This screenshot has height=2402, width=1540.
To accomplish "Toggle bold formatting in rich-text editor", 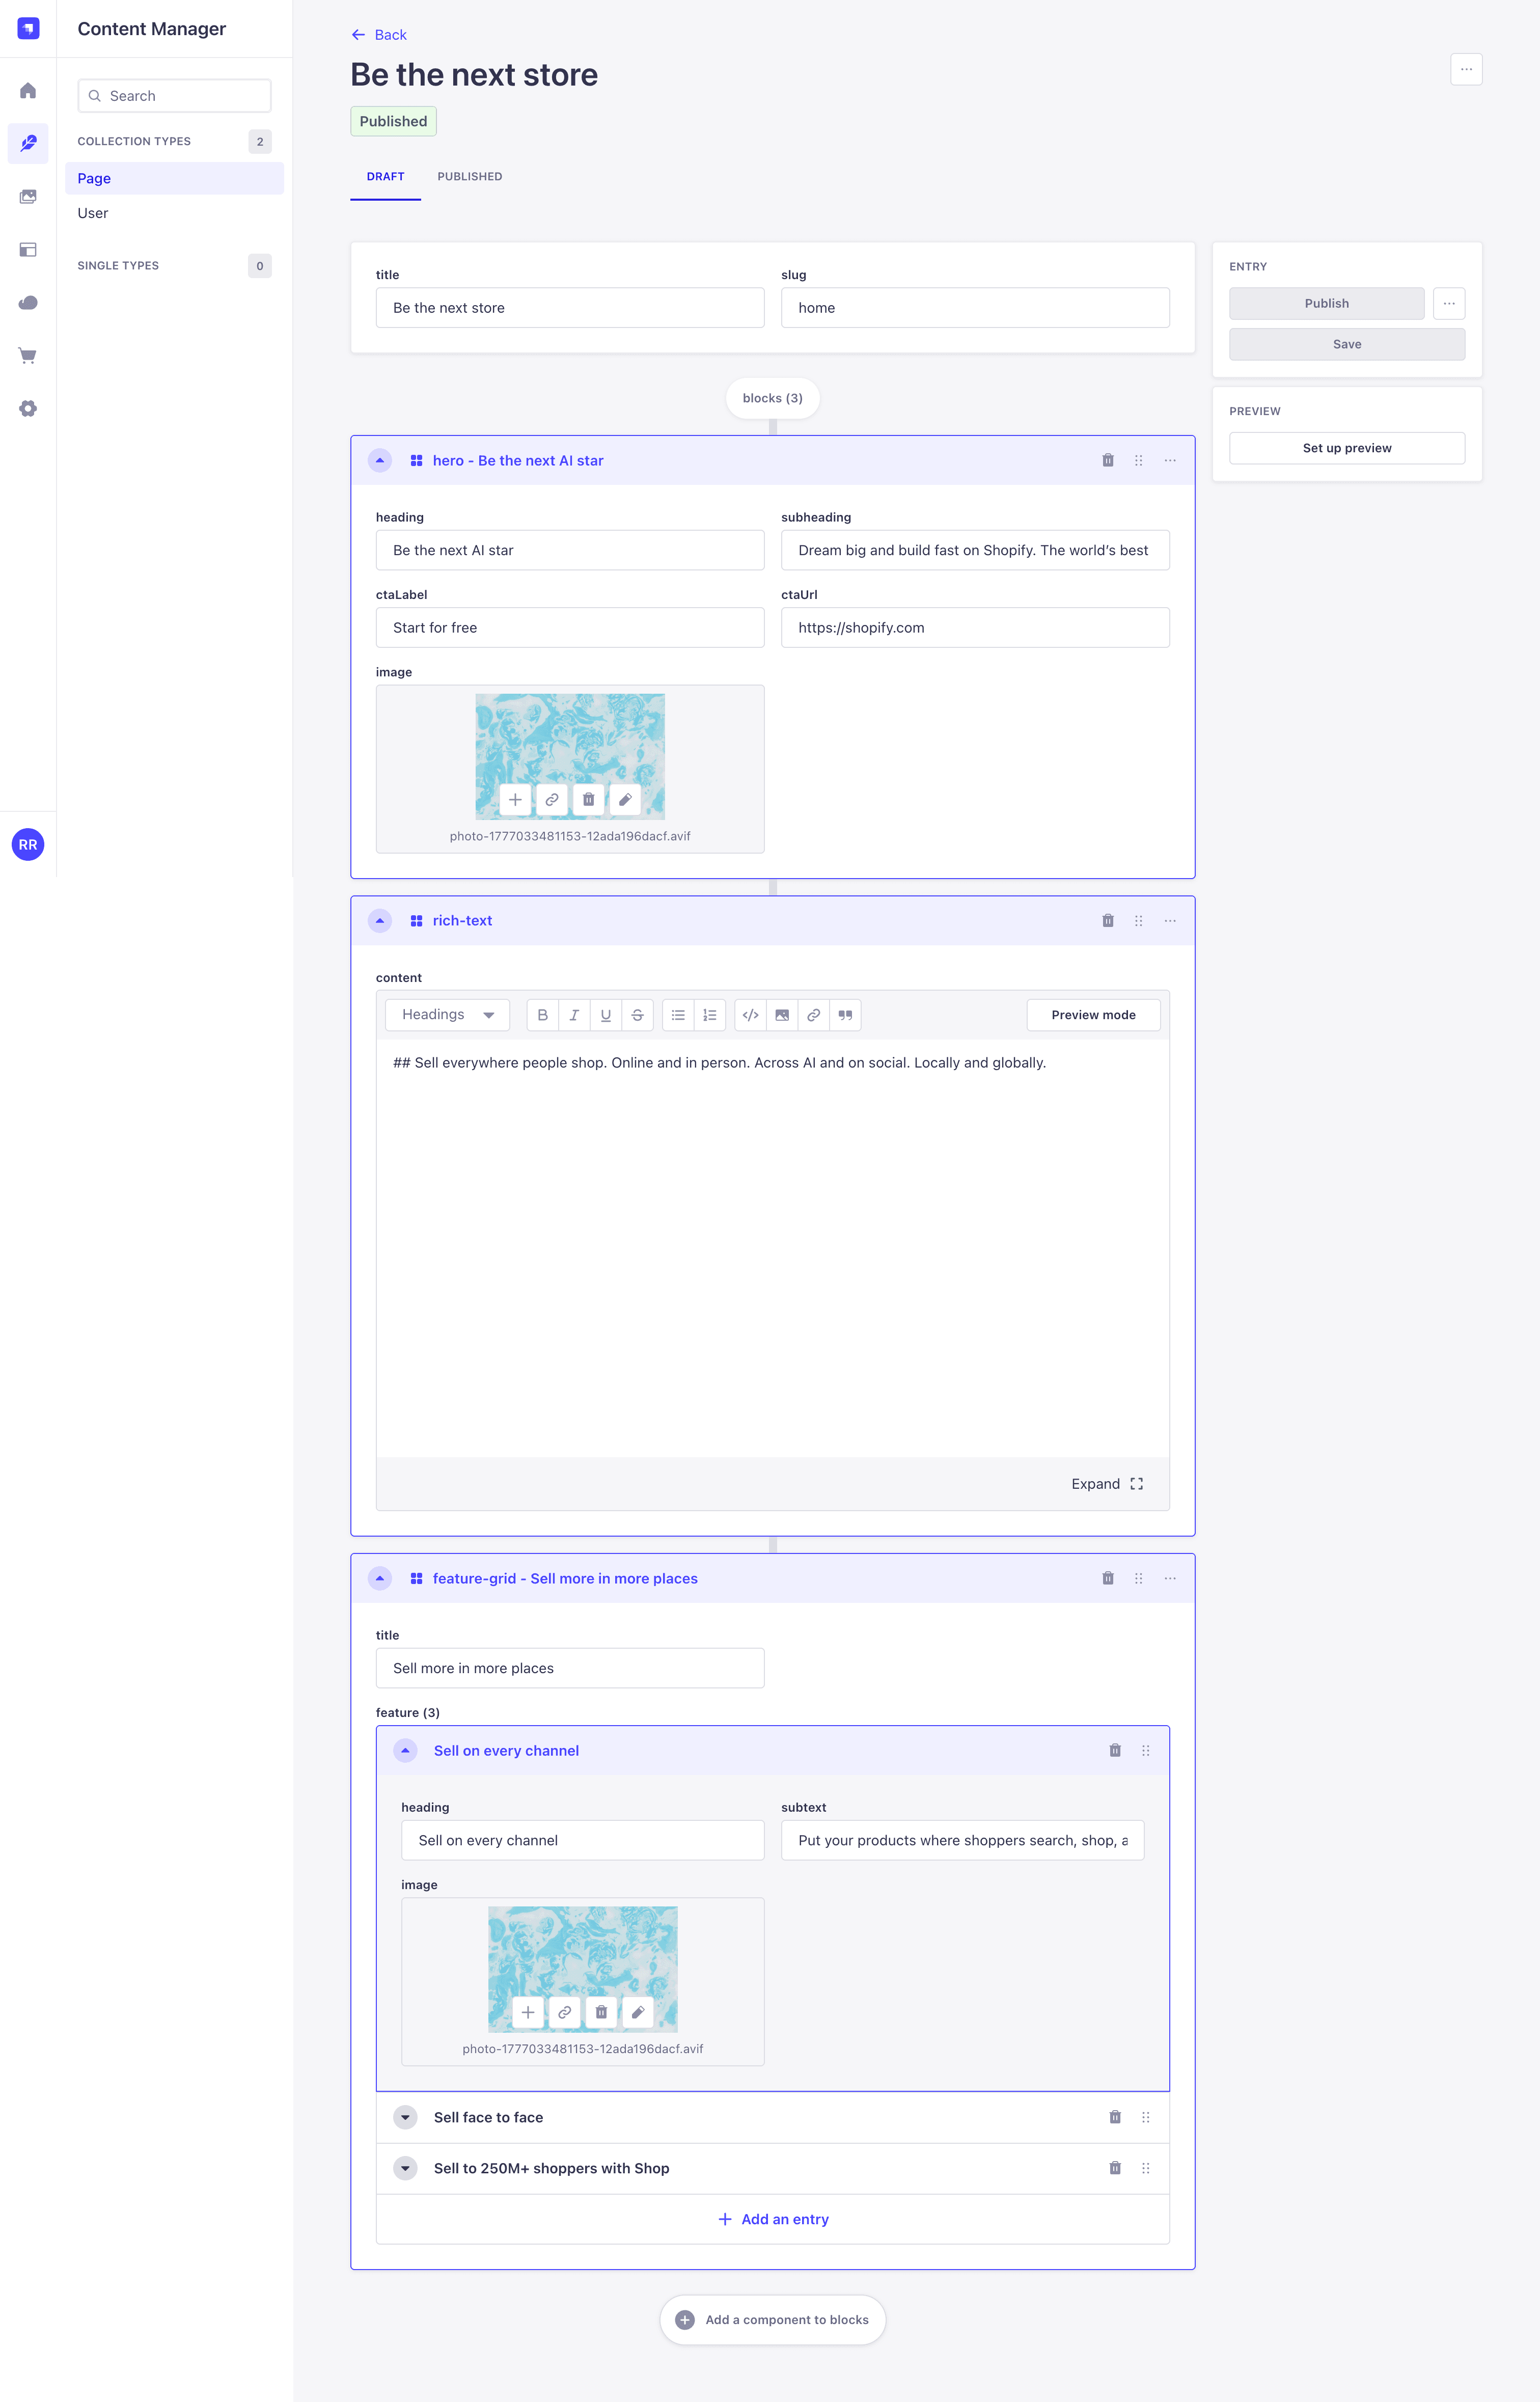I will tap(543, 1015).
